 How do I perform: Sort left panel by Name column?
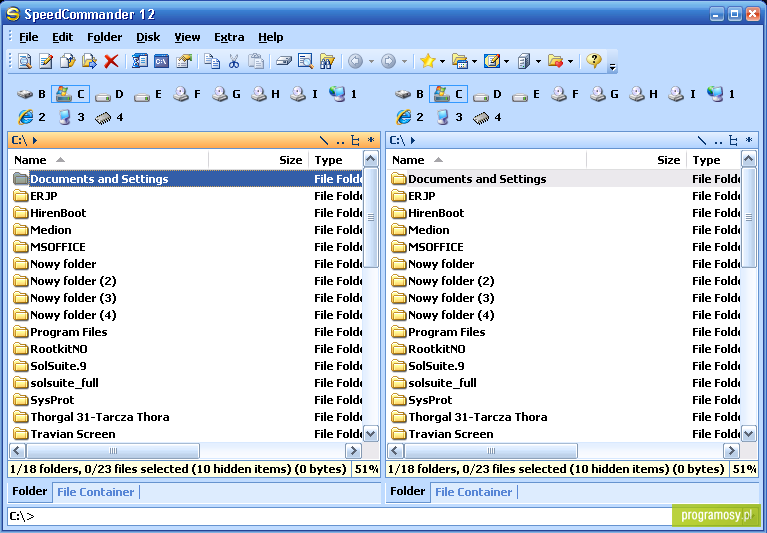(109, 160)
